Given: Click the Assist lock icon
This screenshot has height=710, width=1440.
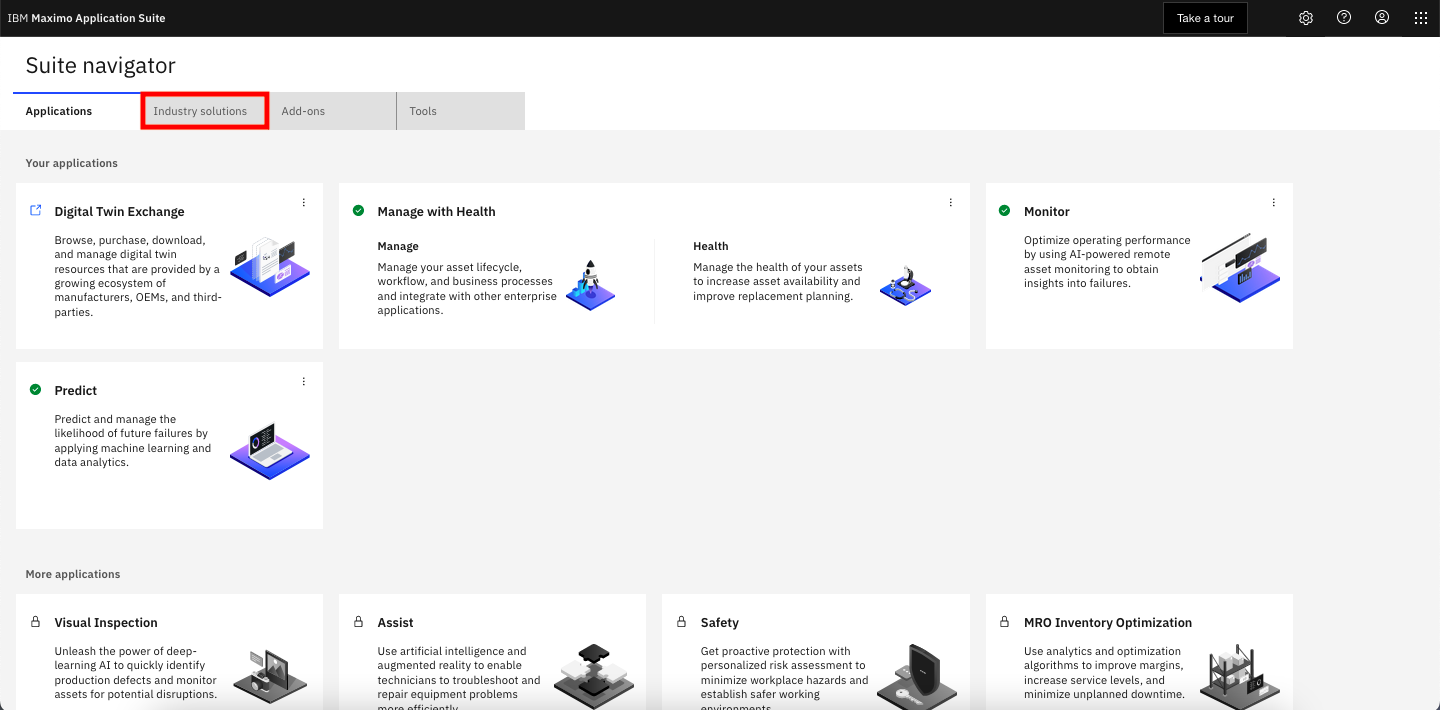Looking at the screenshot, I should tap(359, 622).
